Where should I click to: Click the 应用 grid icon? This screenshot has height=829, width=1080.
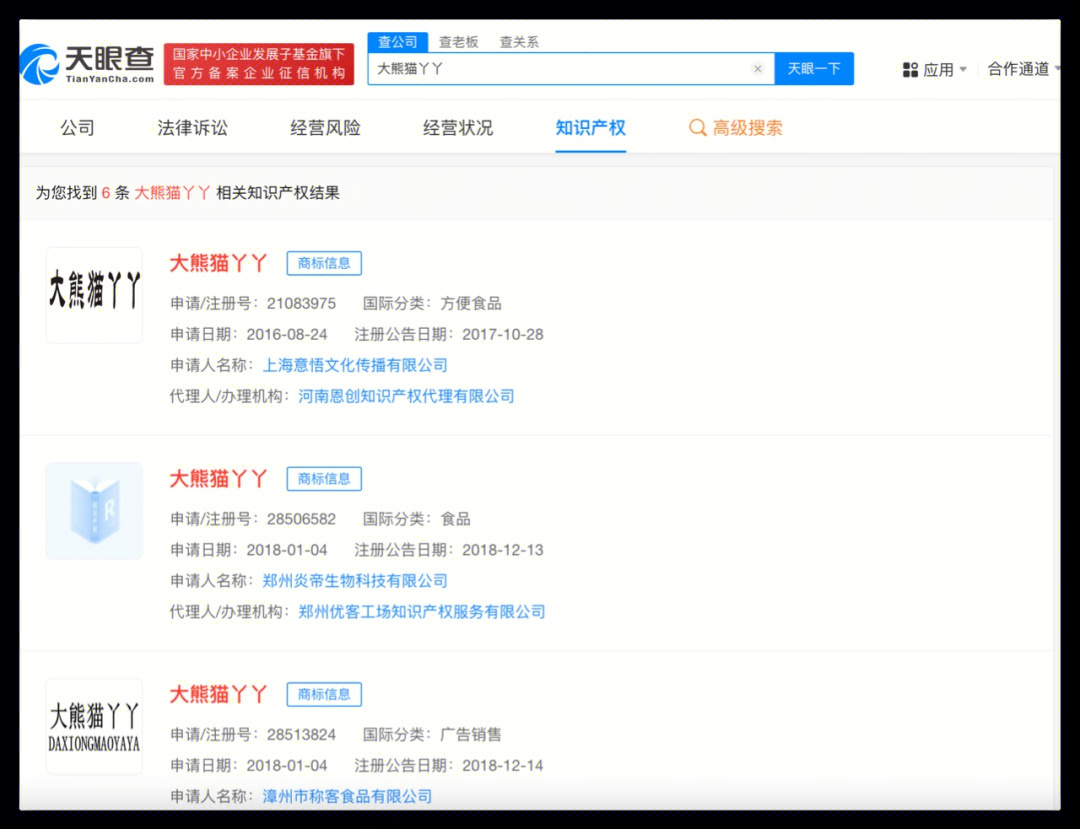tap(910, 70)
